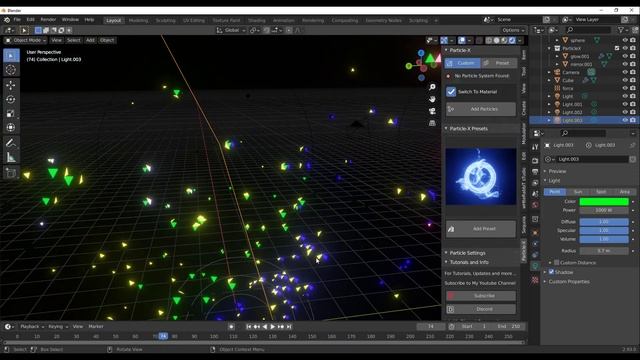Switch to the Shading workspace tab
The image size is (640, 360).
(x=257, y=20)
